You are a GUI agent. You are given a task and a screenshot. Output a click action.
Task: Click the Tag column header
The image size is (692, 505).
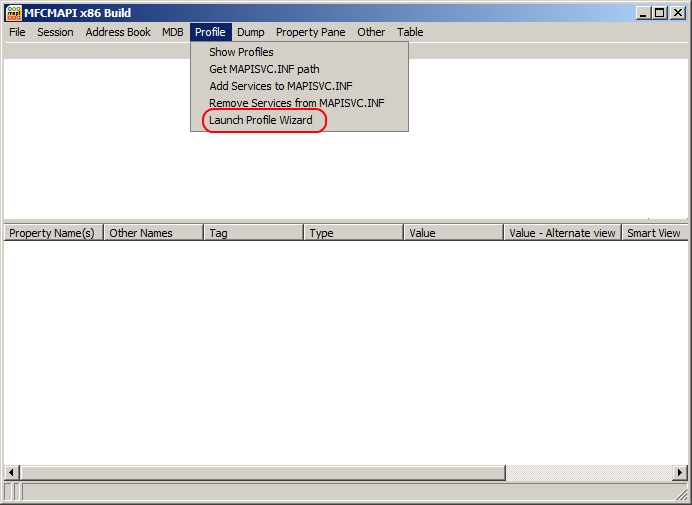(254, 233)
